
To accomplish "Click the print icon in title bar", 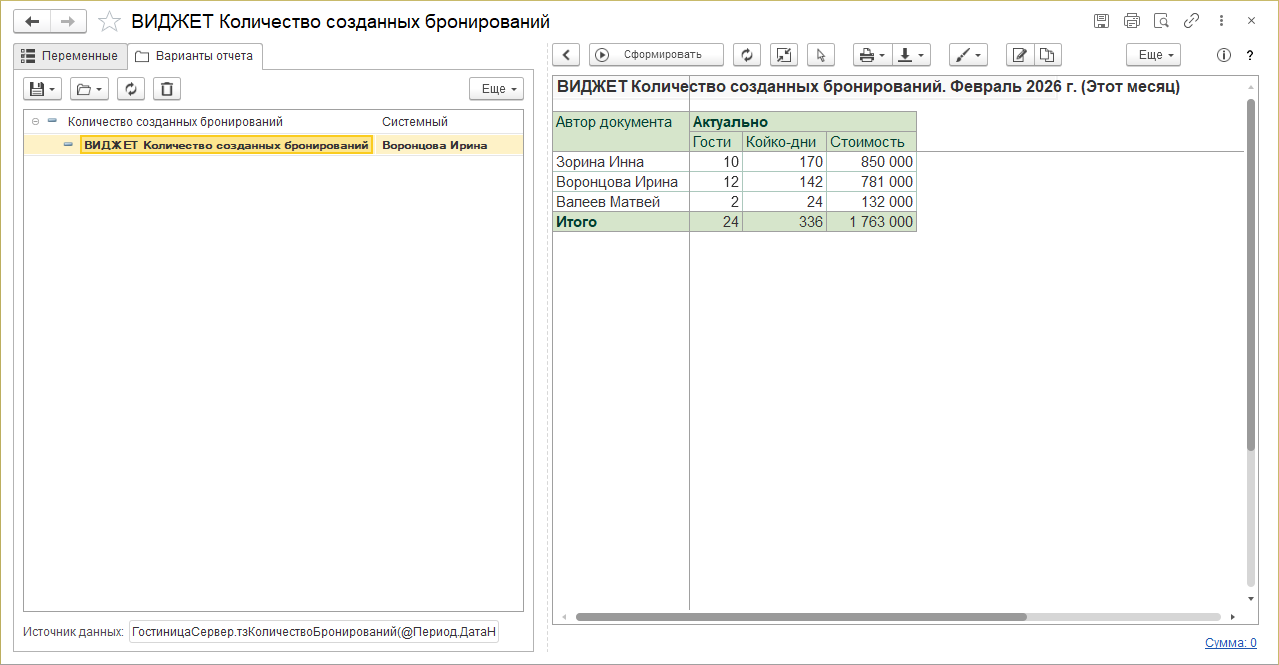I will pos(1131,21).
